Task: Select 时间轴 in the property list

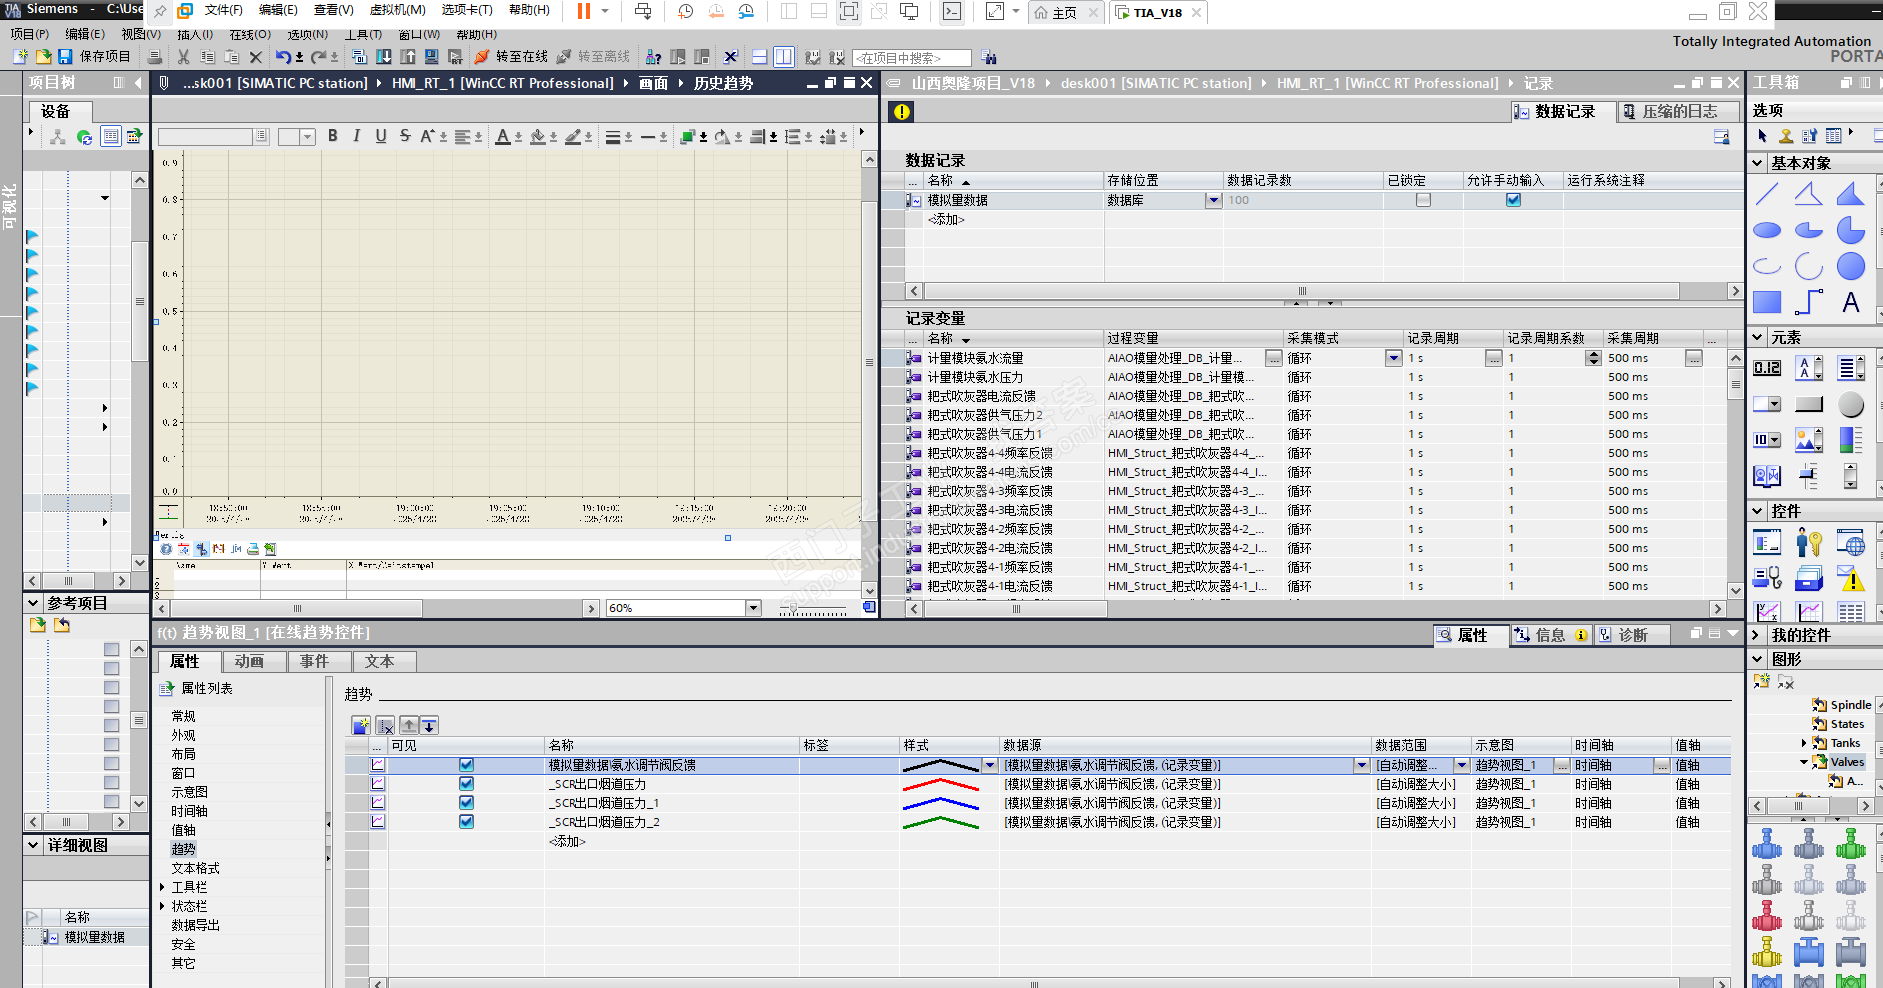Action: (x=189, y=811)
